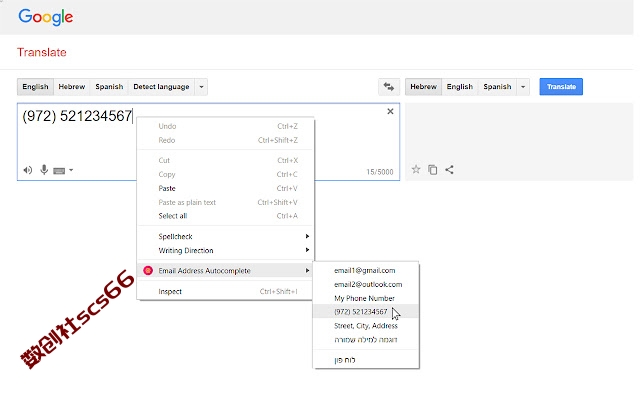Click the Google logo
The image size is (640, 400).
point(46,17)
